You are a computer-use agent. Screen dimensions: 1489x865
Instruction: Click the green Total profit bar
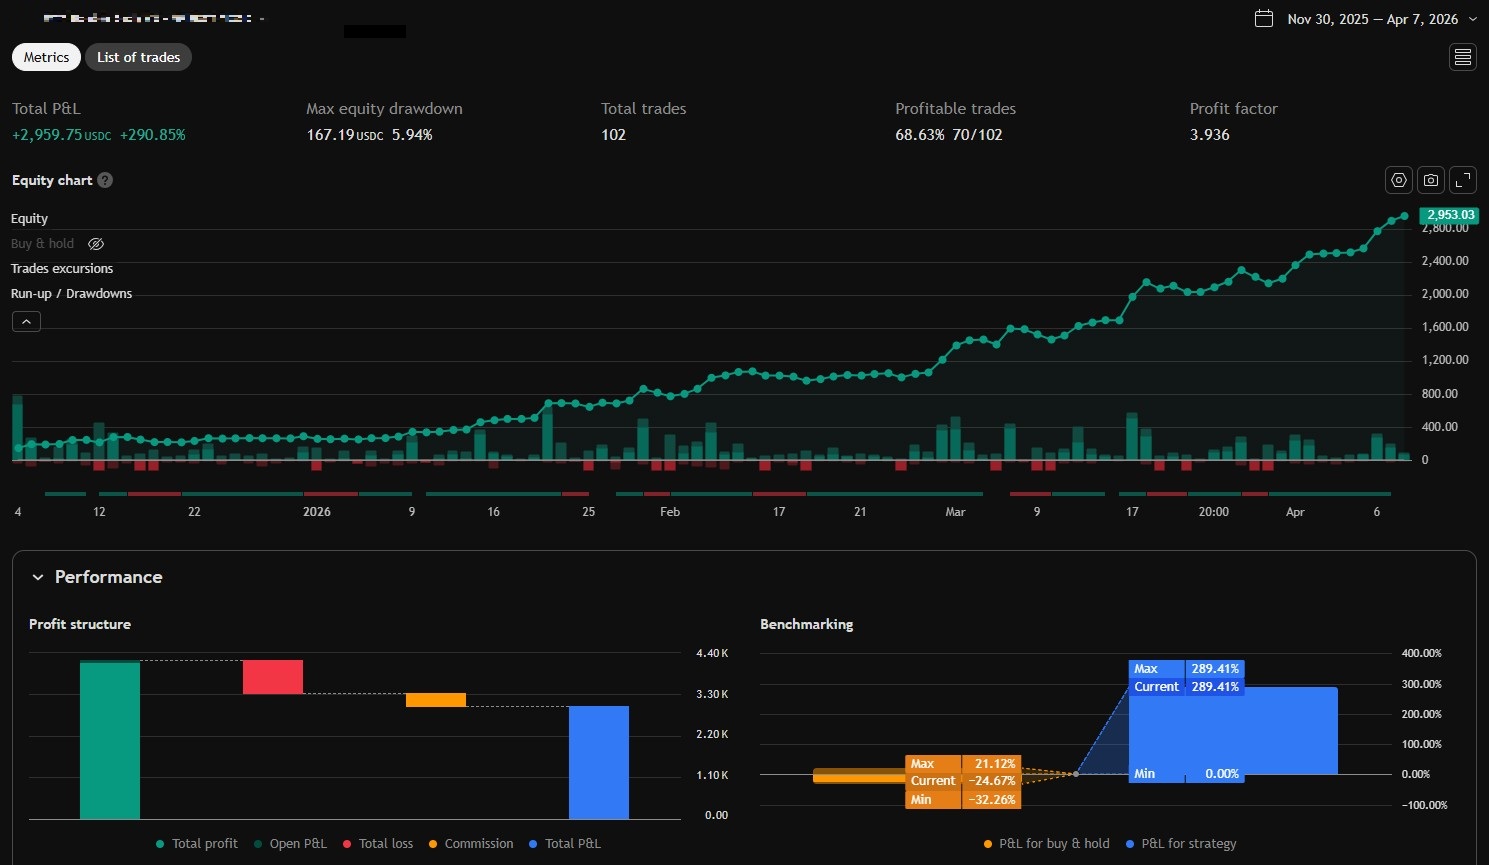[111, 740]
